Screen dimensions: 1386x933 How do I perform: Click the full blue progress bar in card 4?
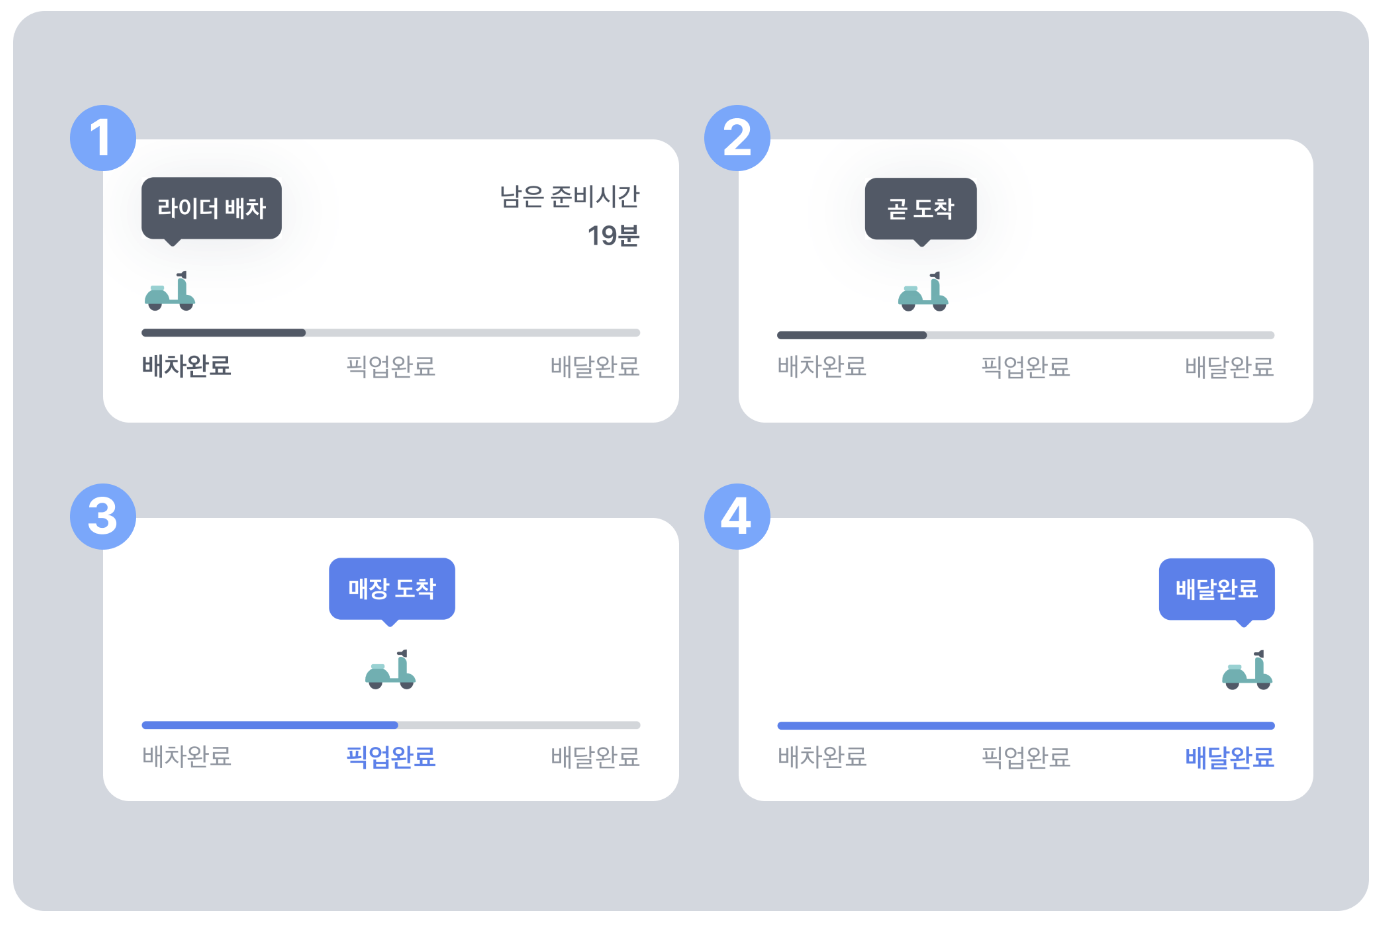(x=1026, y=725)
